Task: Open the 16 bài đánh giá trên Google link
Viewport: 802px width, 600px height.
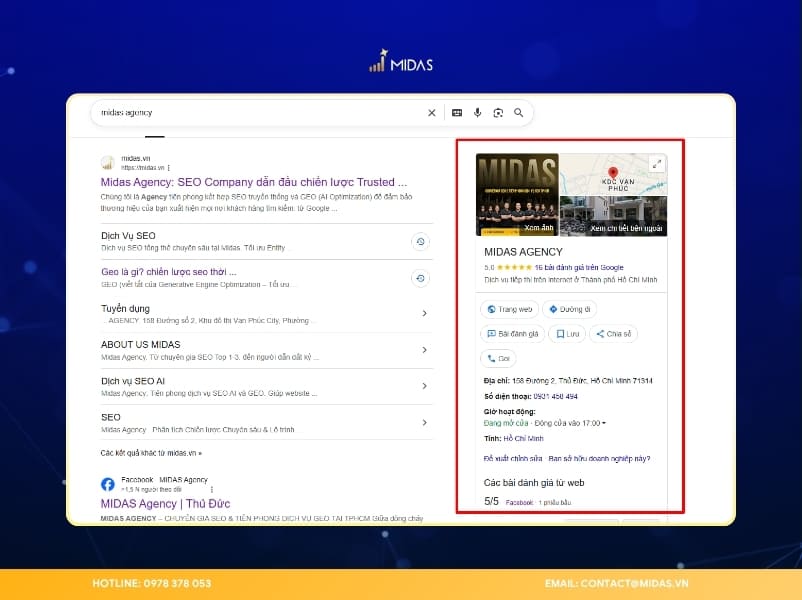Action: tap(579, 268)
